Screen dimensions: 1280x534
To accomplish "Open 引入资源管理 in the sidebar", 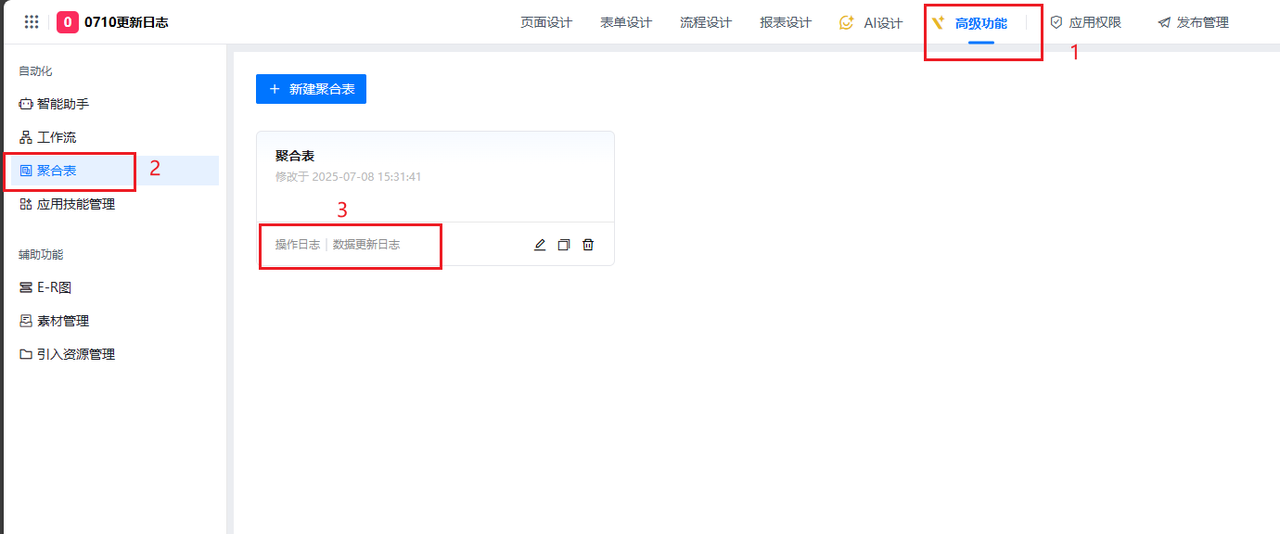I will tap(75, 354).
